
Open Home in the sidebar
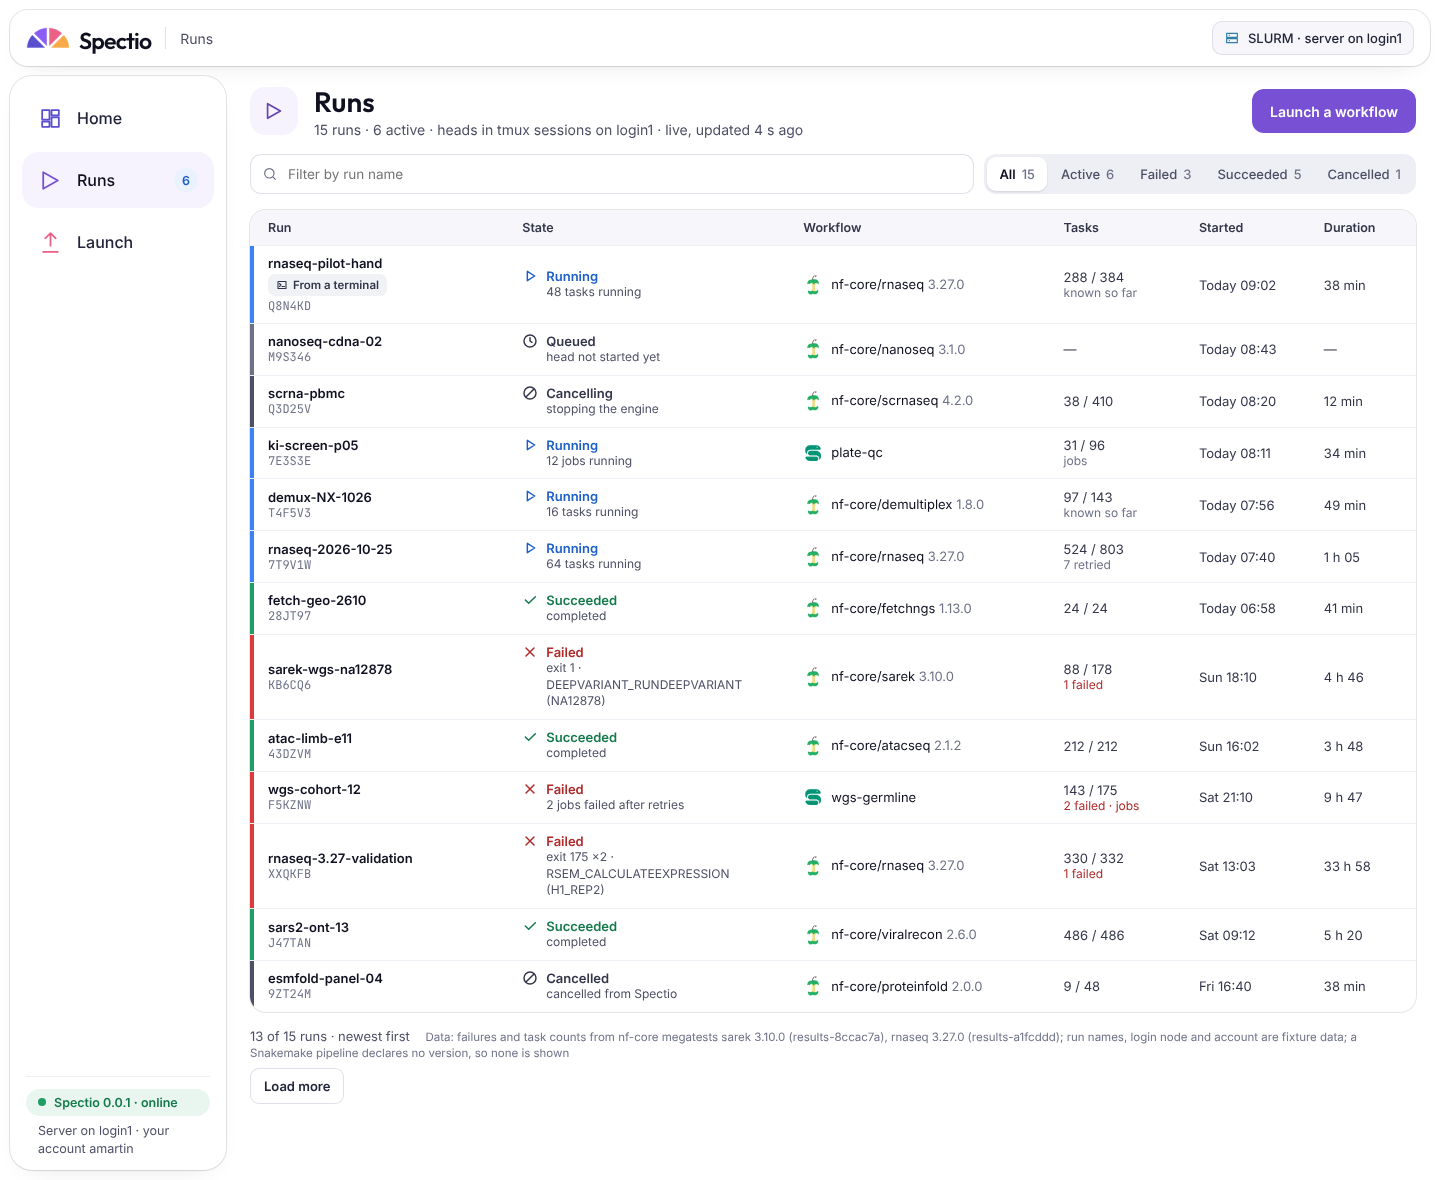118,118
